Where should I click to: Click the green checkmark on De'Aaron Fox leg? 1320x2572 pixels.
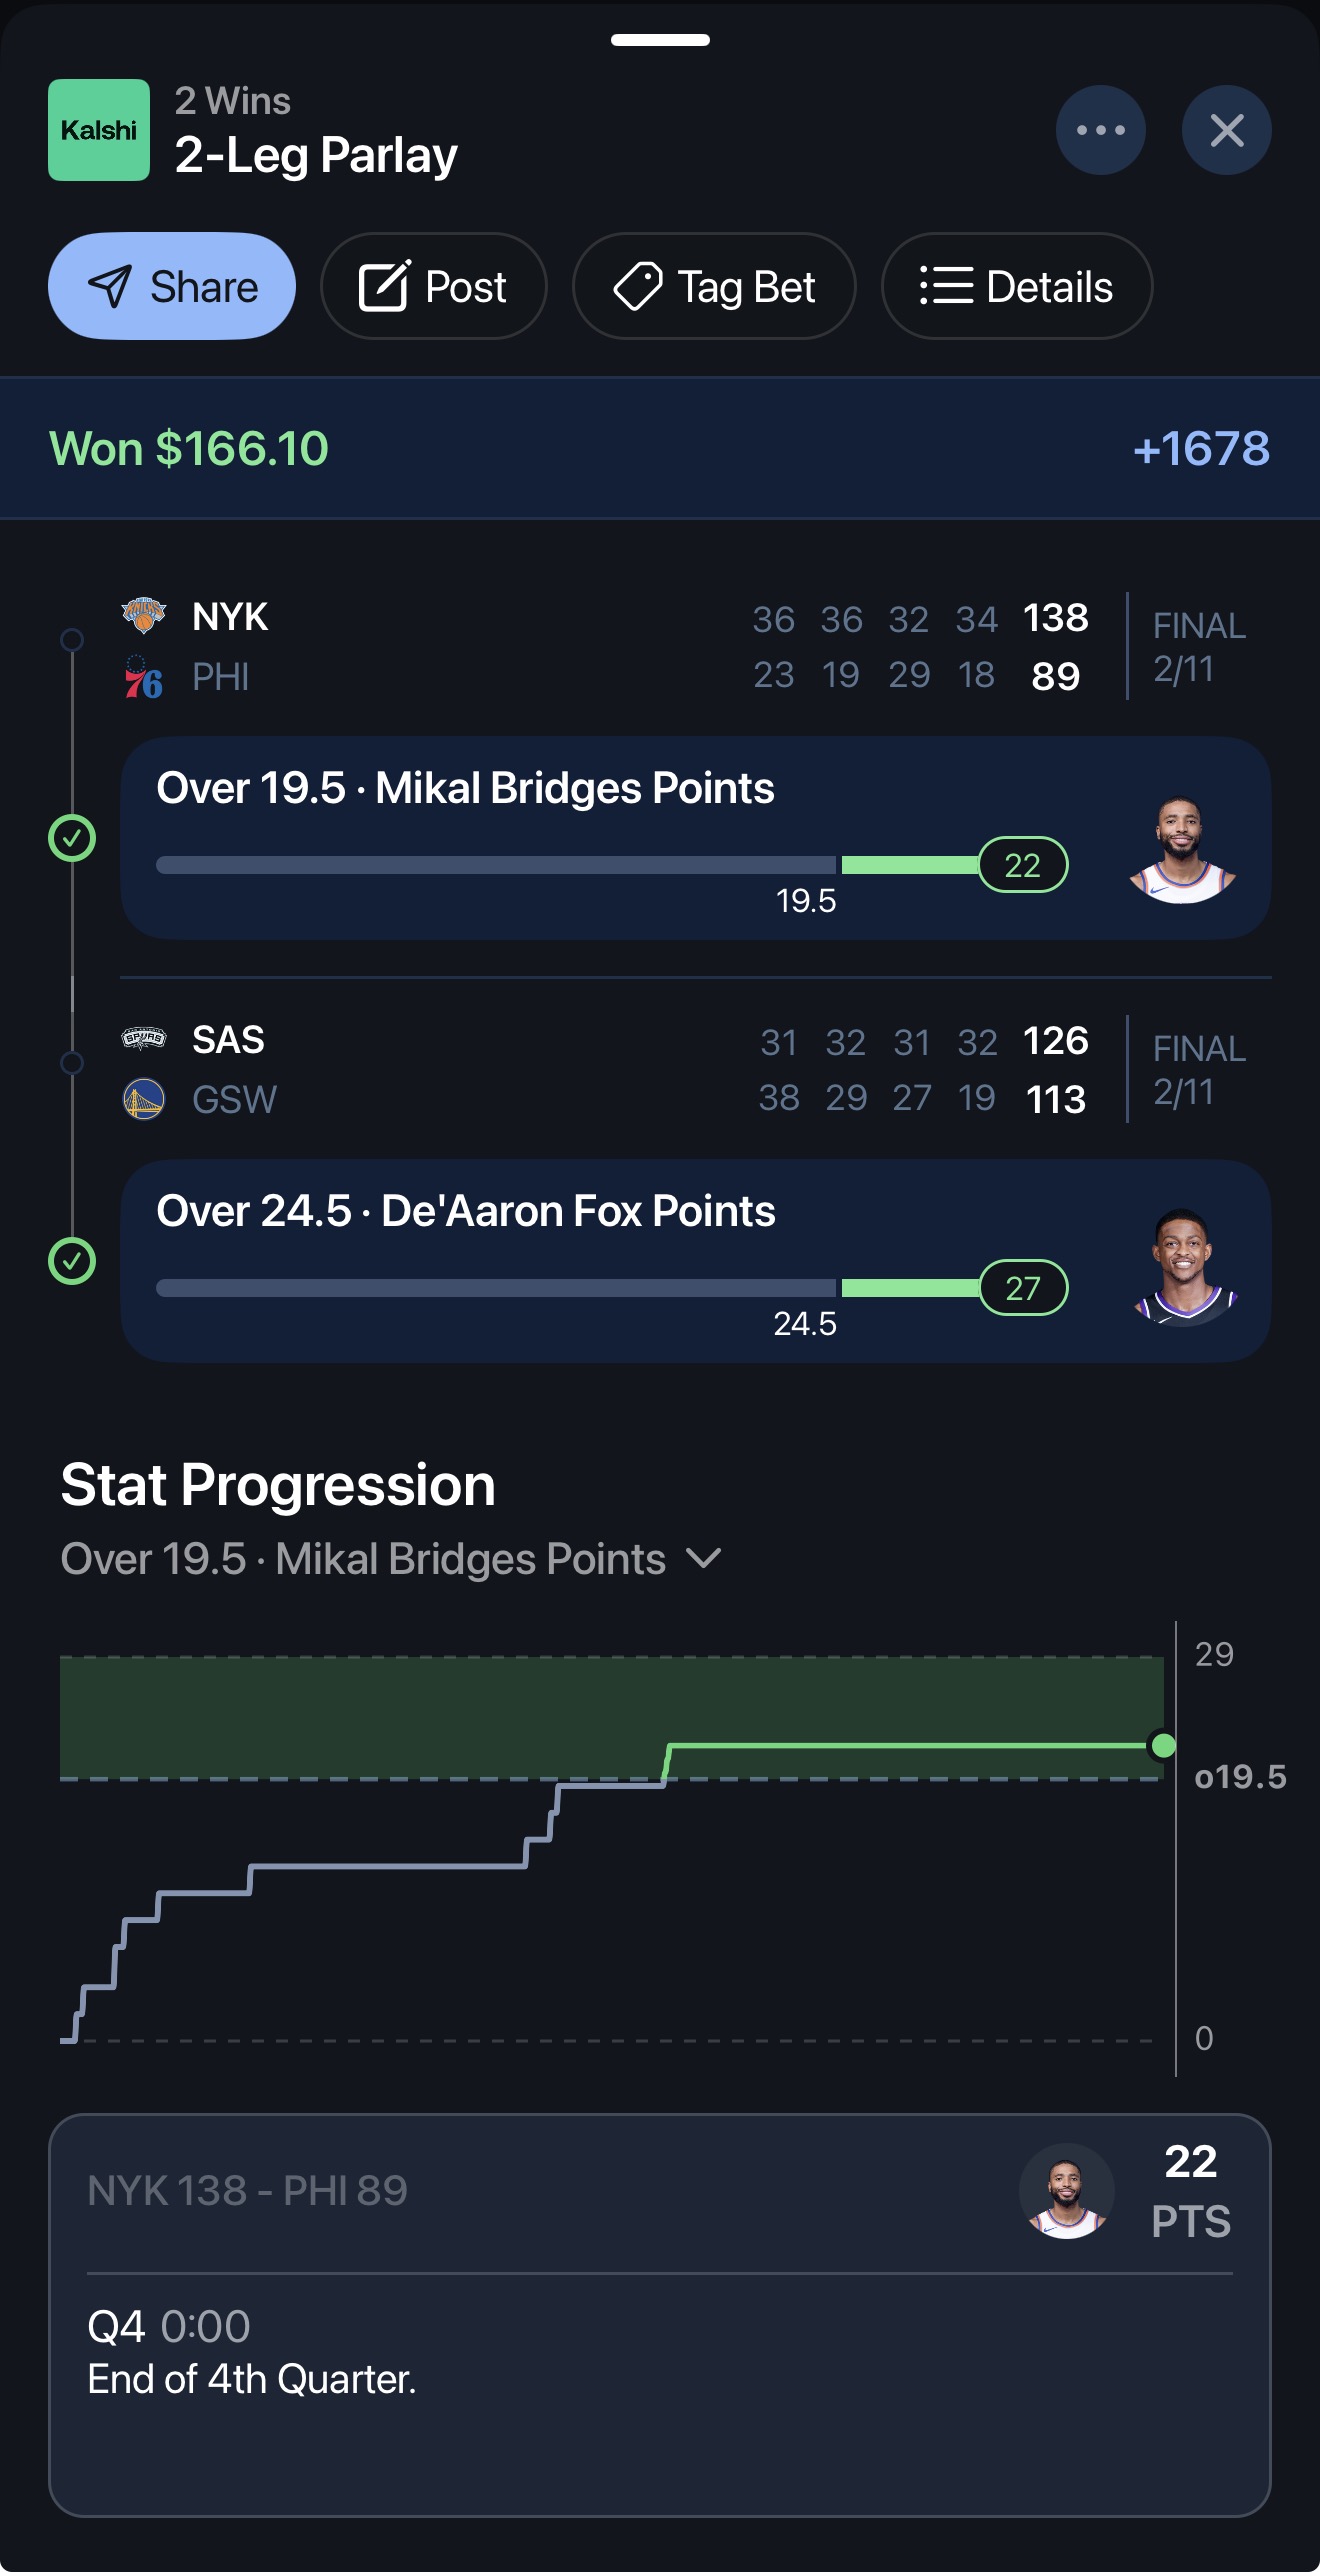[70, 1262]
